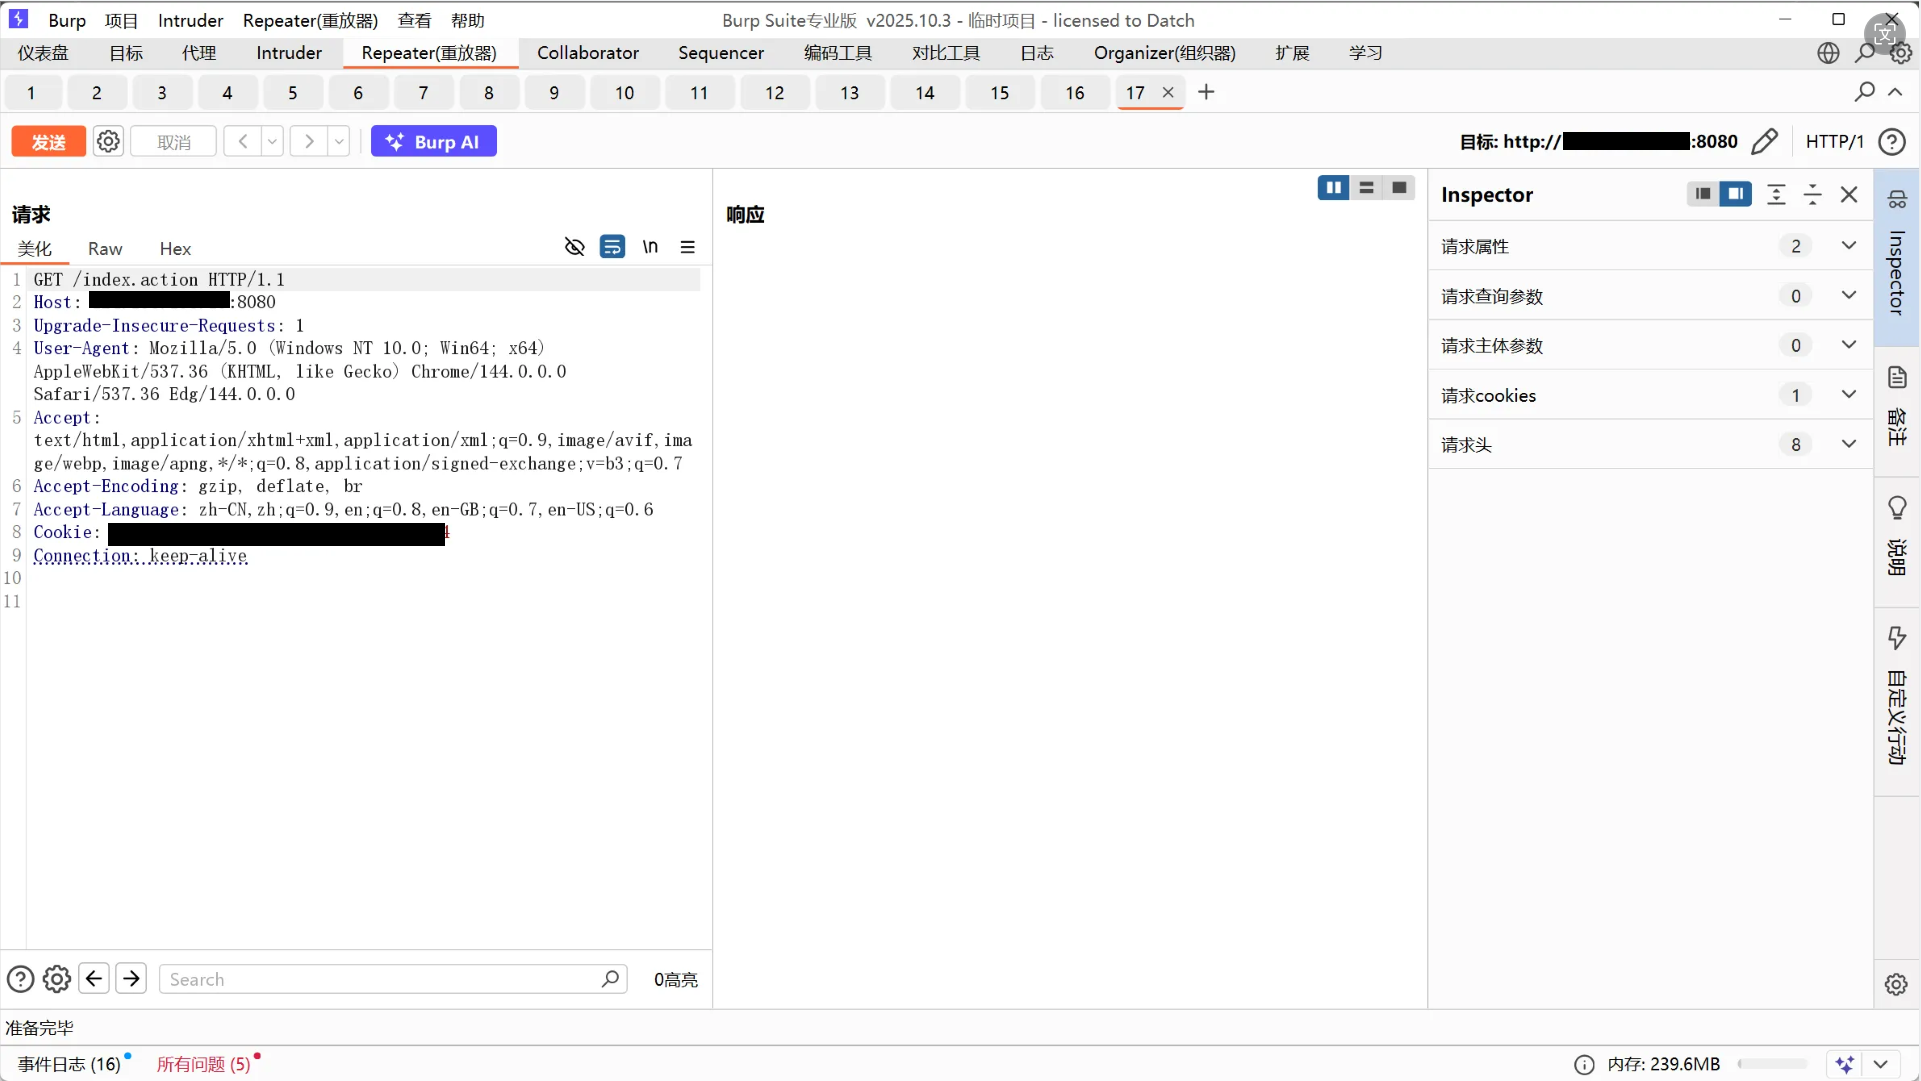
Task: Jump to next search match arrow
Action: 131,978
